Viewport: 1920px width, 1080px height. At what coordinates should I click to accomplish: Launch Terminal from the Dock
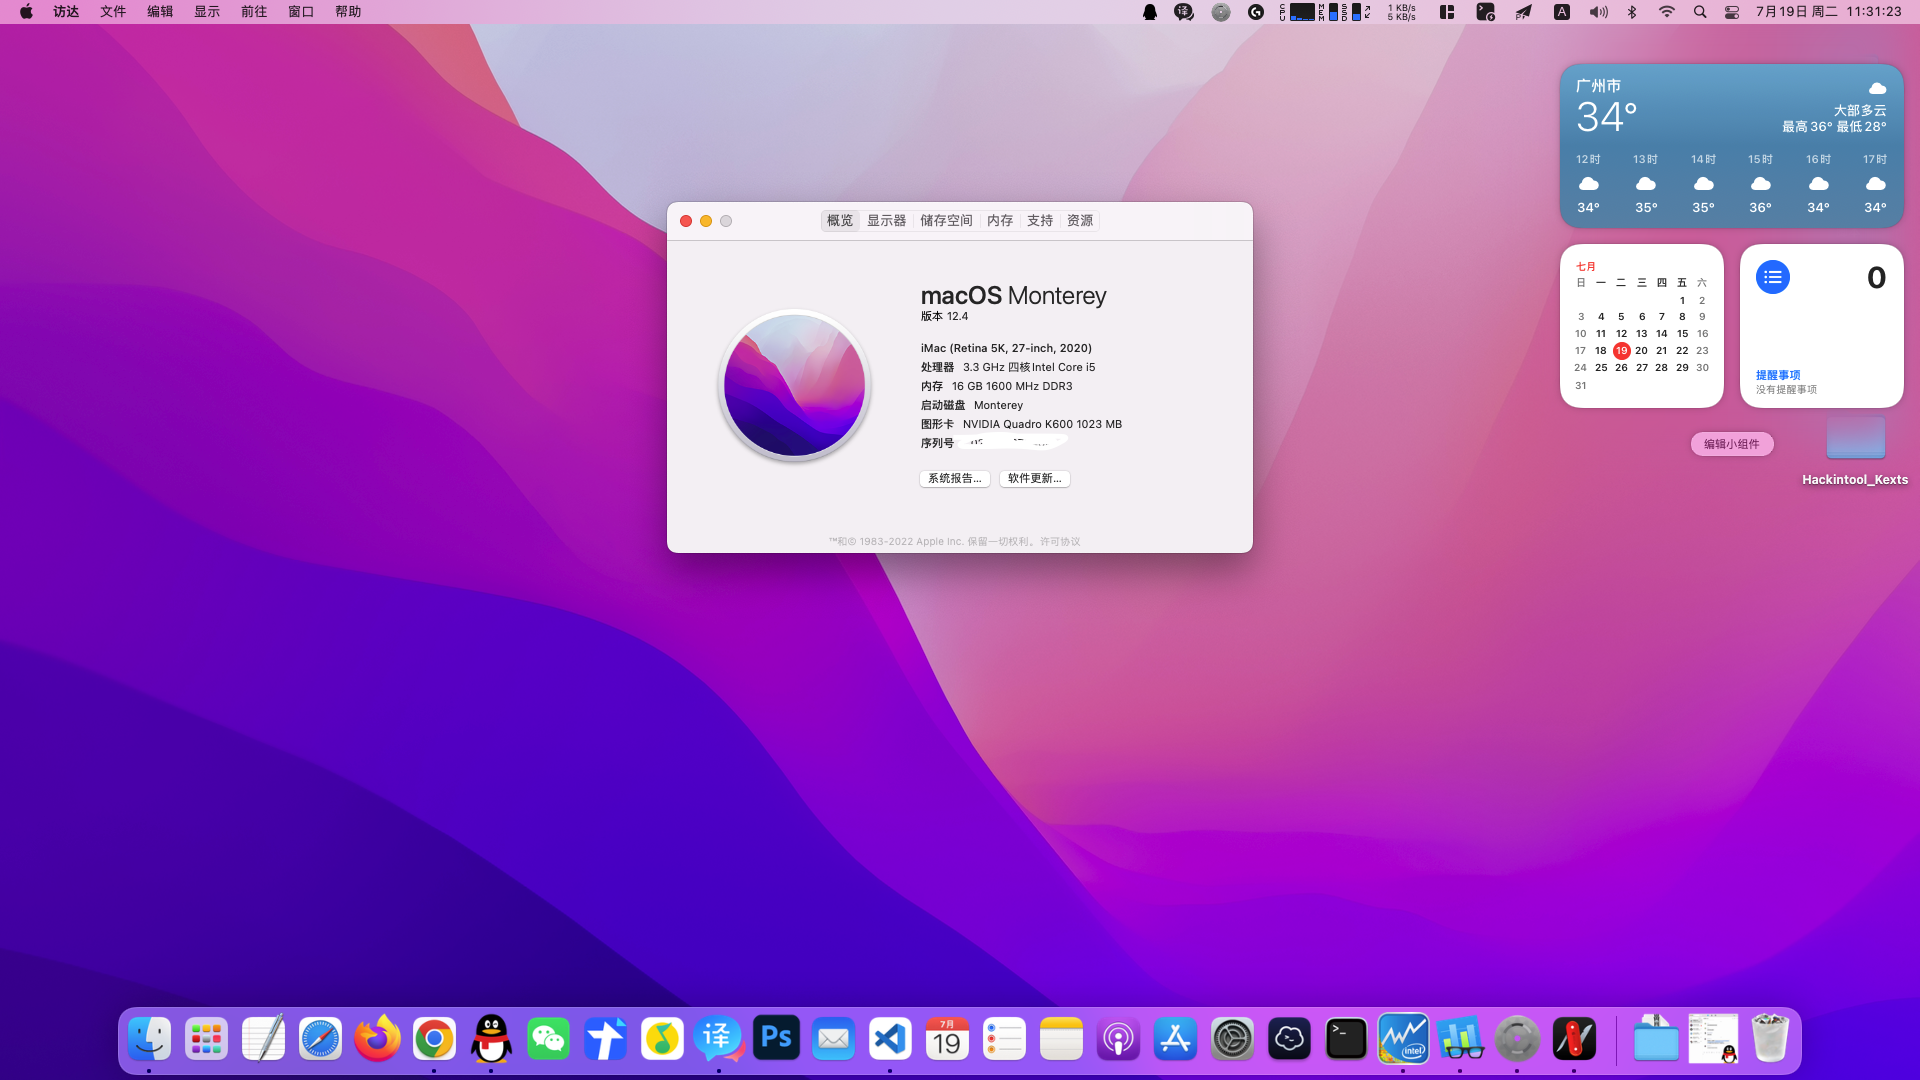click(1346, 1039)
